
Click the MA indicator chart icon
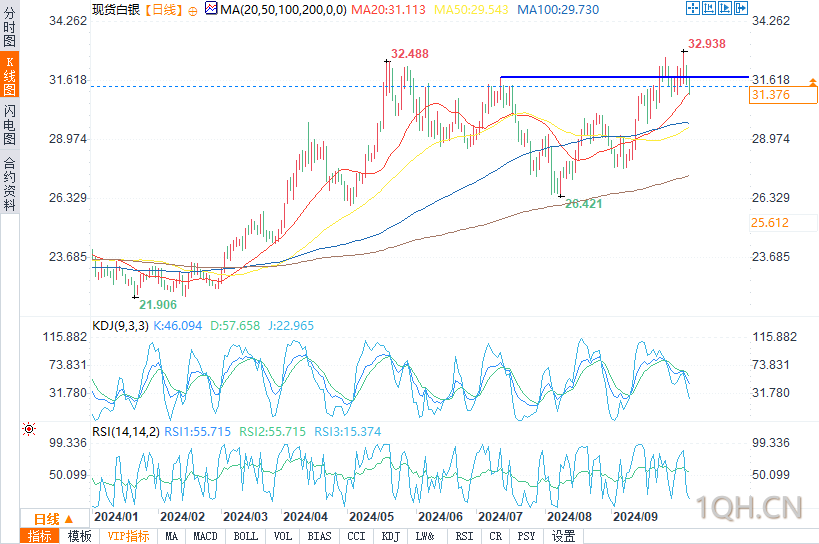click(211, 8)
